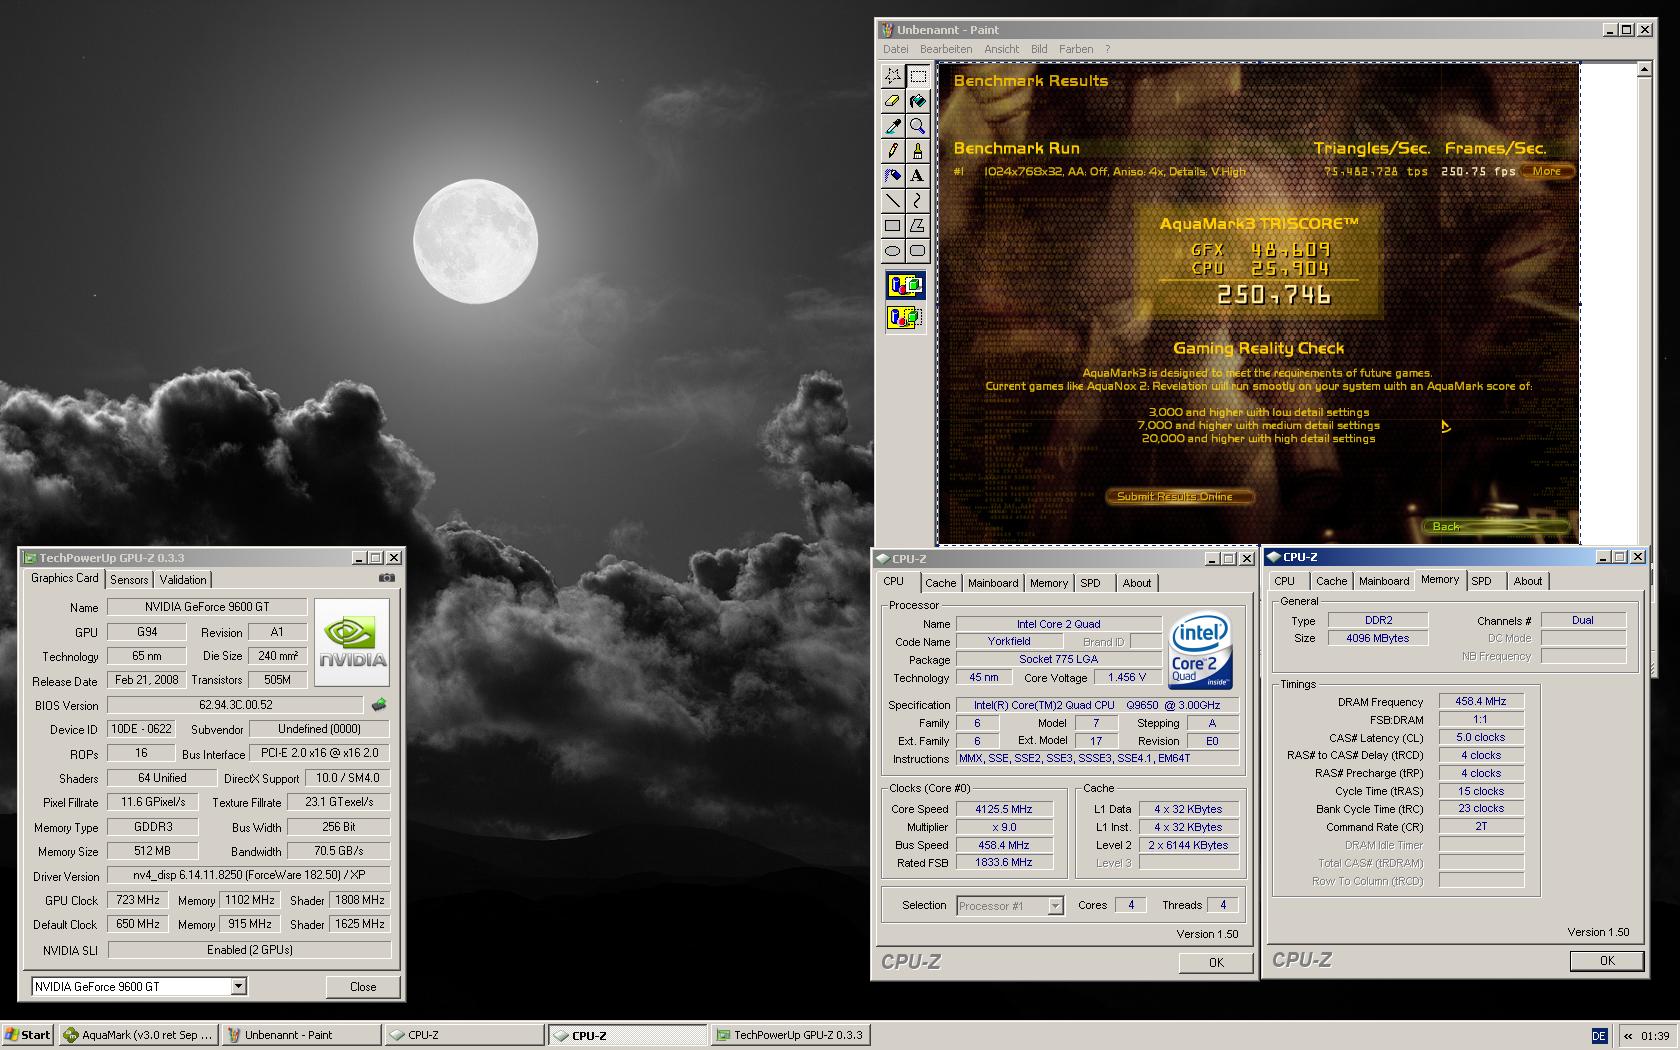Open the Mainboard tab in left CPU-Z window

(993, 583)
